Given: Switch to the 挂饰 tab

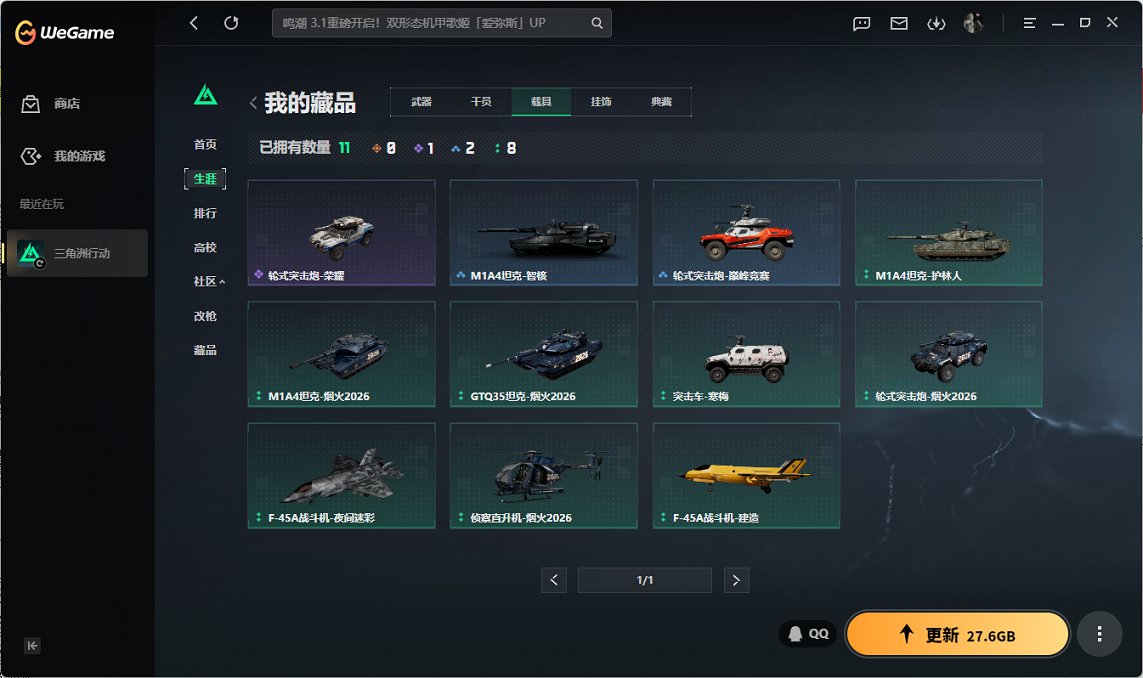Looking at the screenshot, I should point(601,101).
